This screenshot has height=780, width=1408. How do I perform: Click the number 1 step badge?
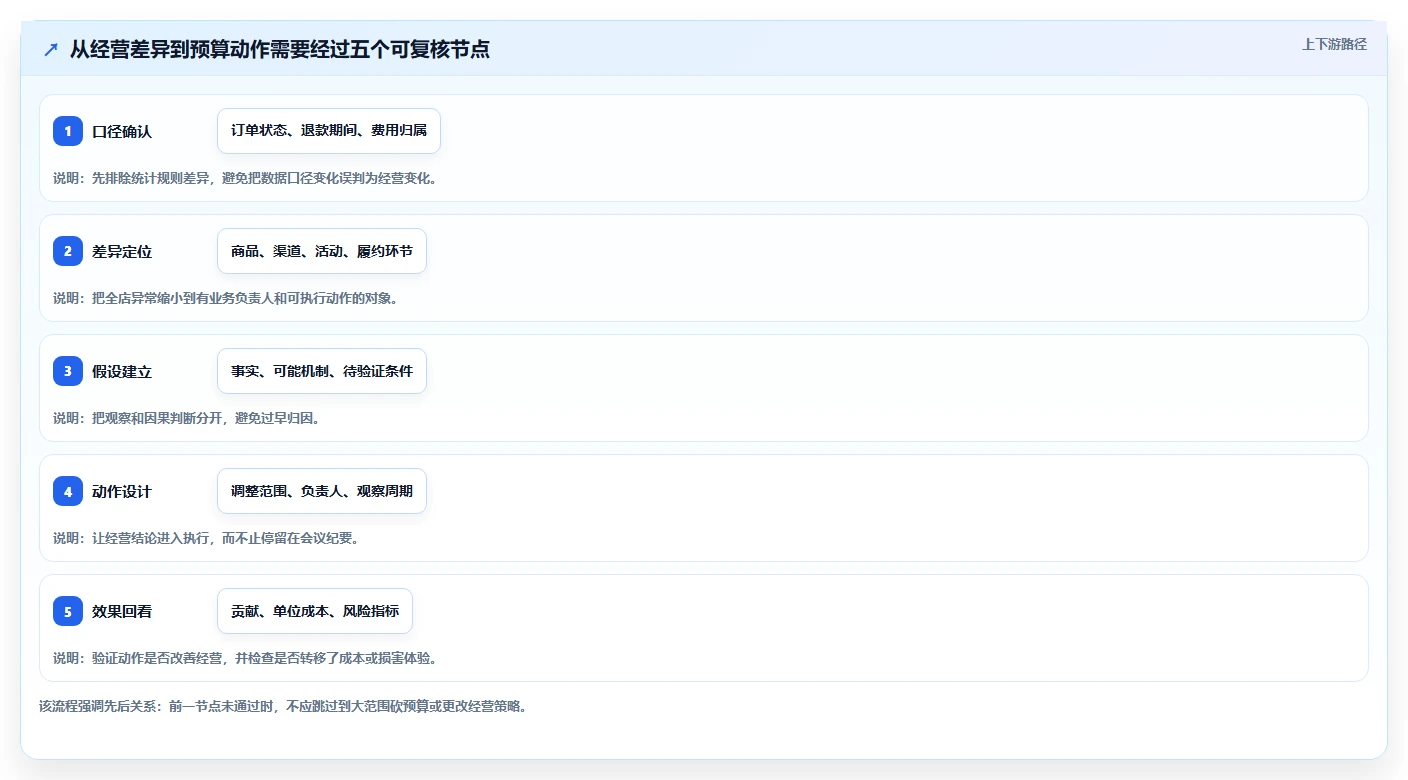point(68,131)
